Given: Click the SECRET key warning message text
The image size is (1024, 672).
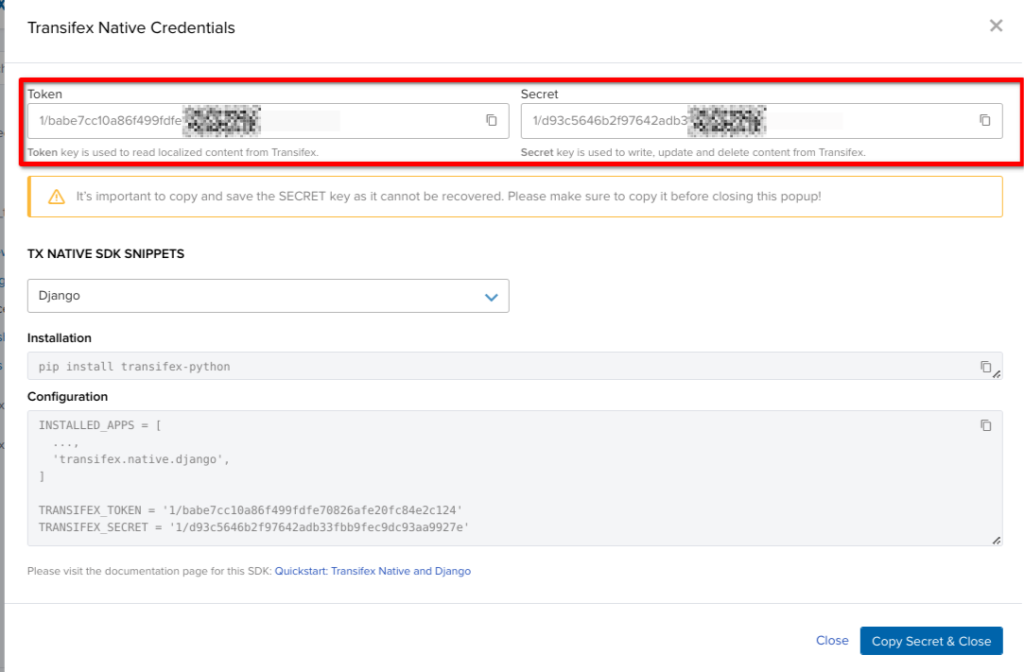Looking at the screenshot, I should pyautogui.click(x=448, y=196).
